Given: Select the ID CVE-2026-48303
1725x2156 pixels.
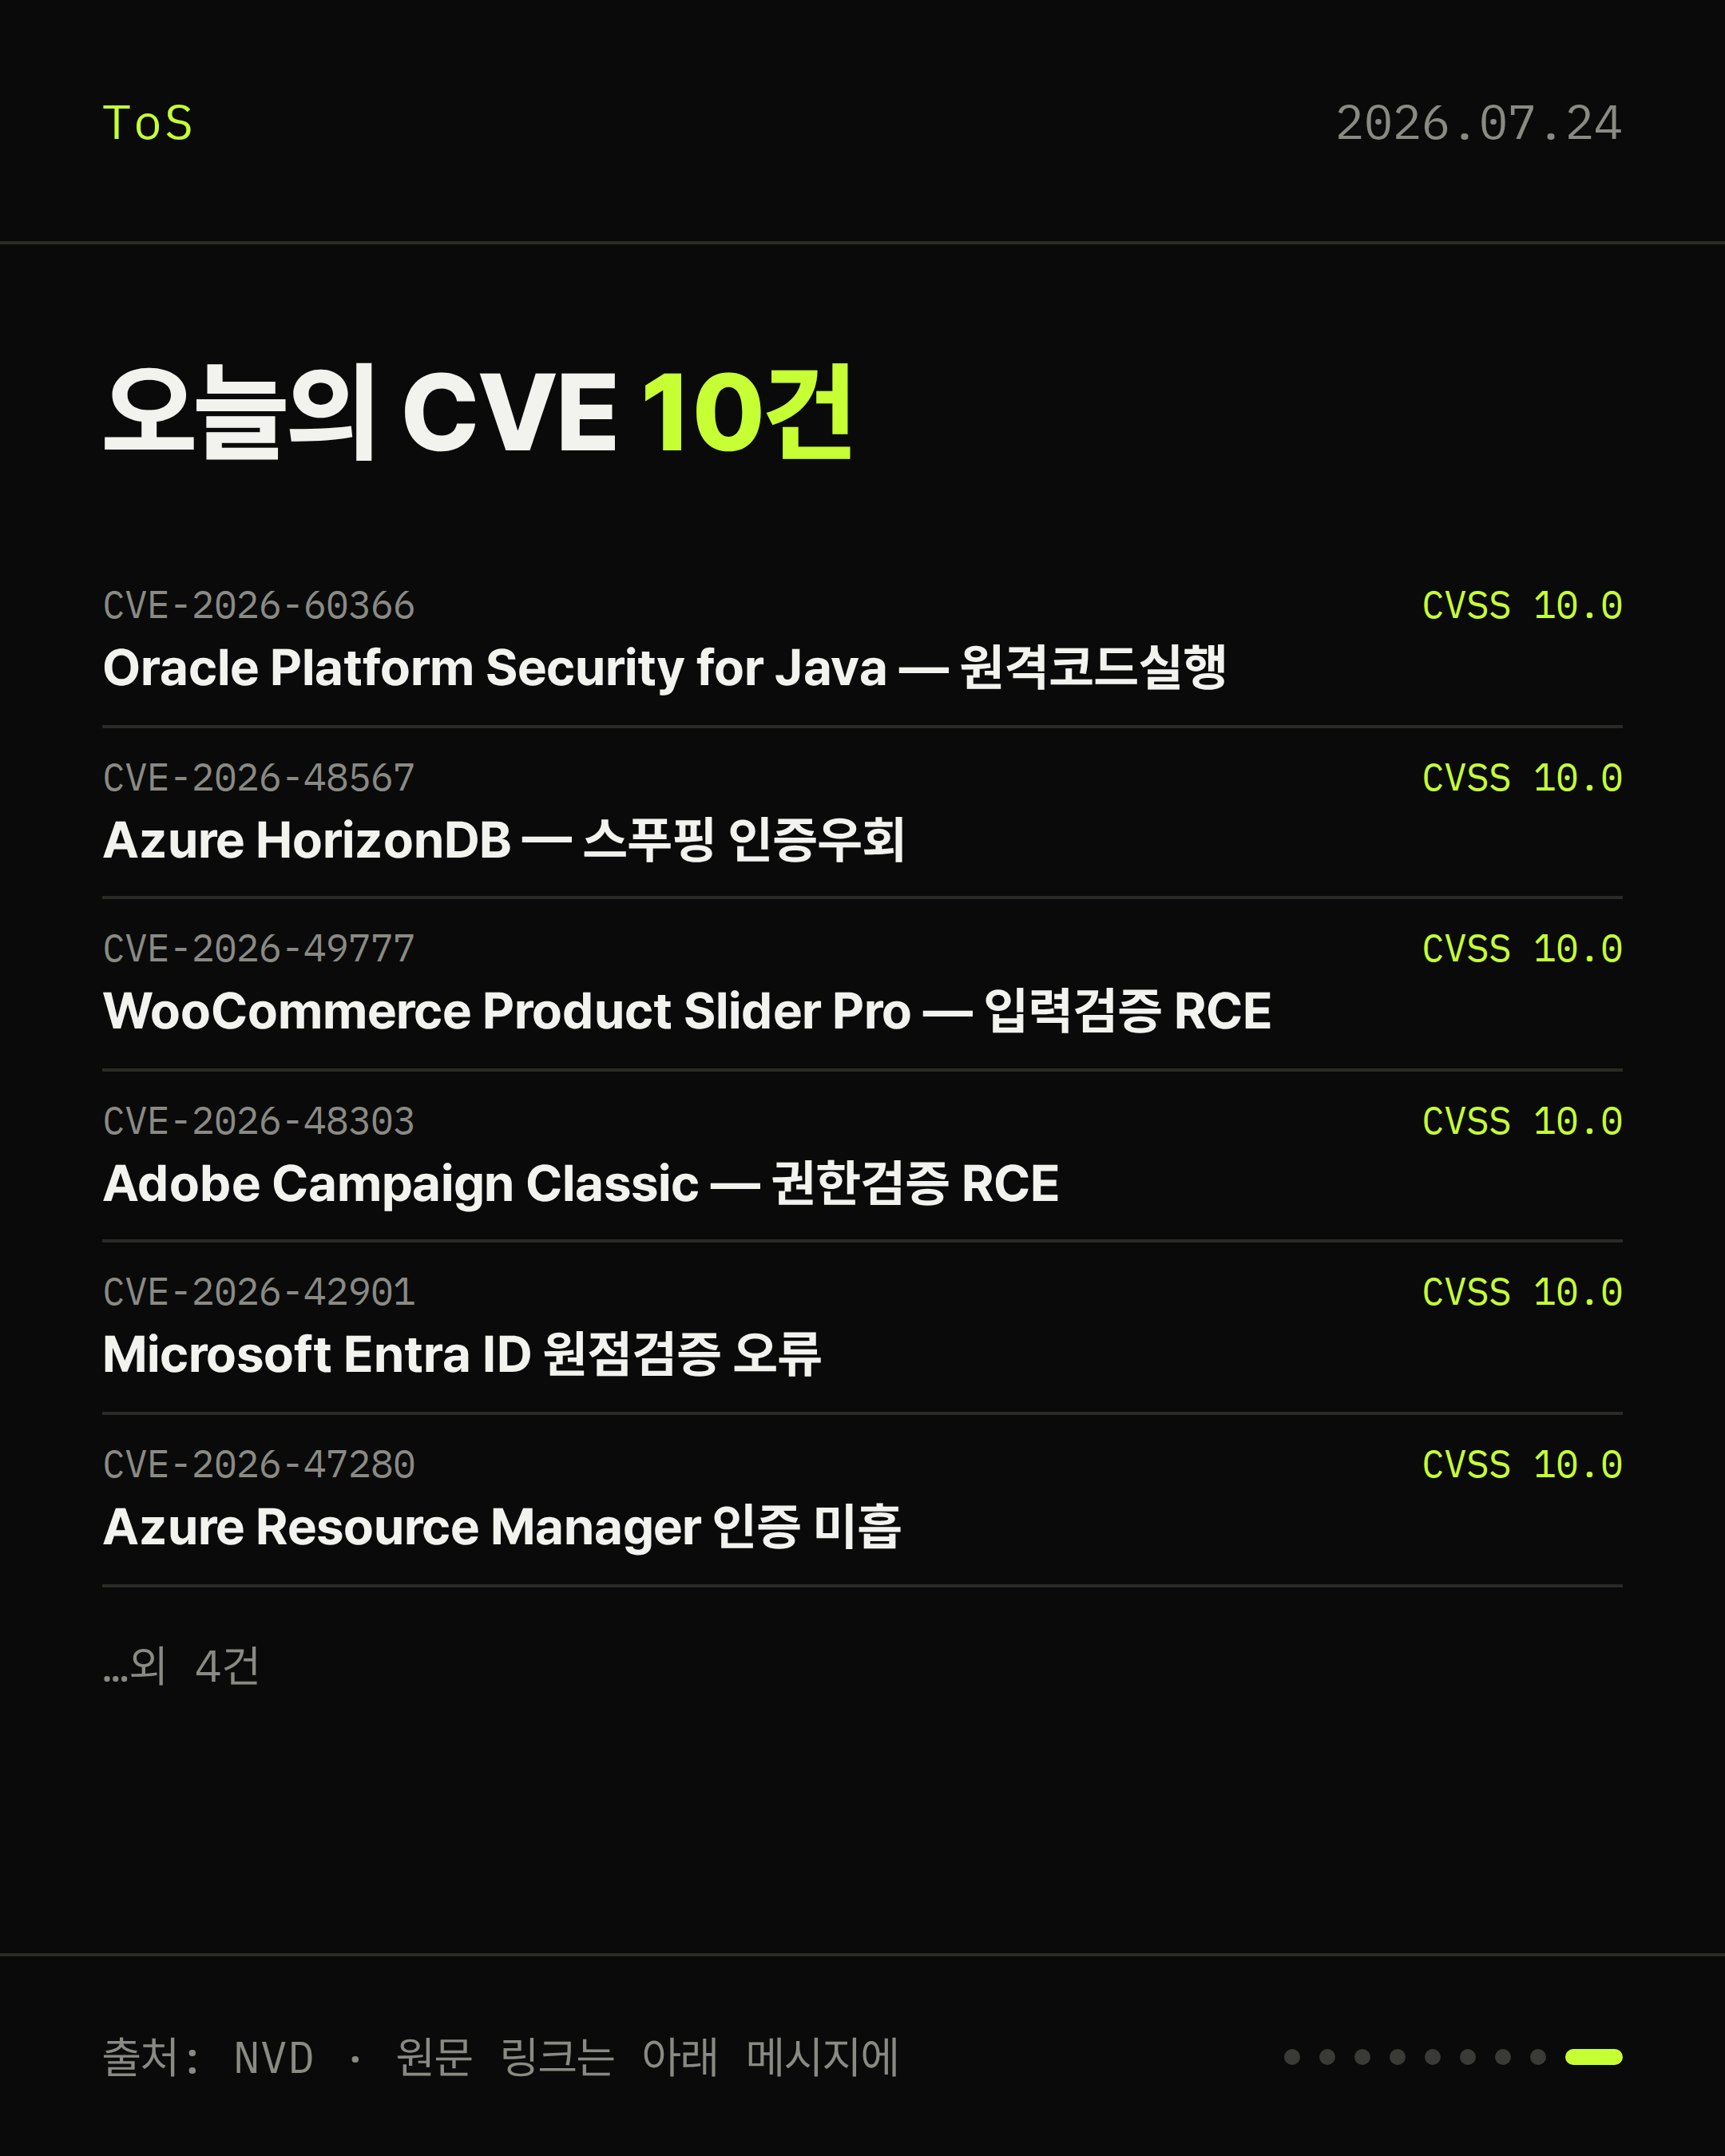Looking at the screenshot, I should tap(259, 1120).
